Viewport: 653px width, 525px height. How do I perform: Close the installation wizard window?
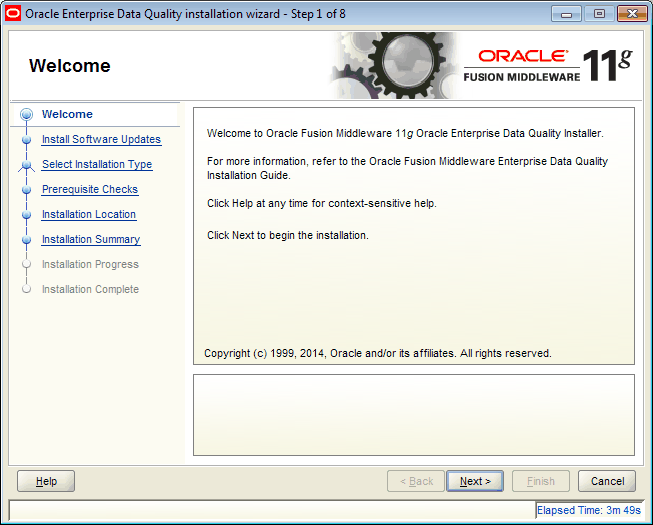(632, 14)
